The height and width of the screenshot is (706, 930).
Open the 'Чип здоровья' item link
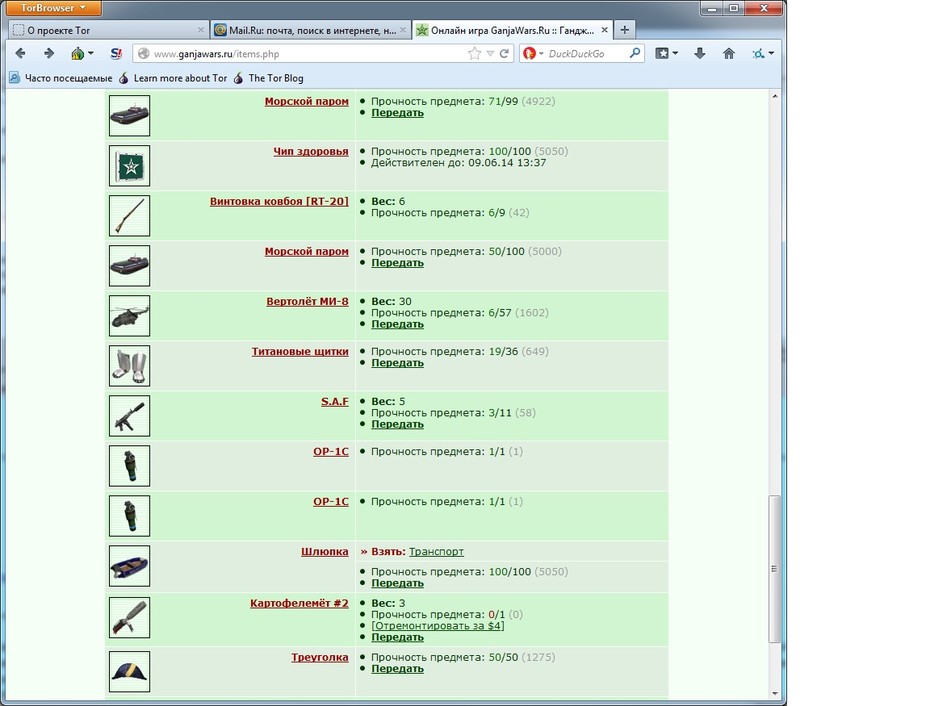point(311,151)
